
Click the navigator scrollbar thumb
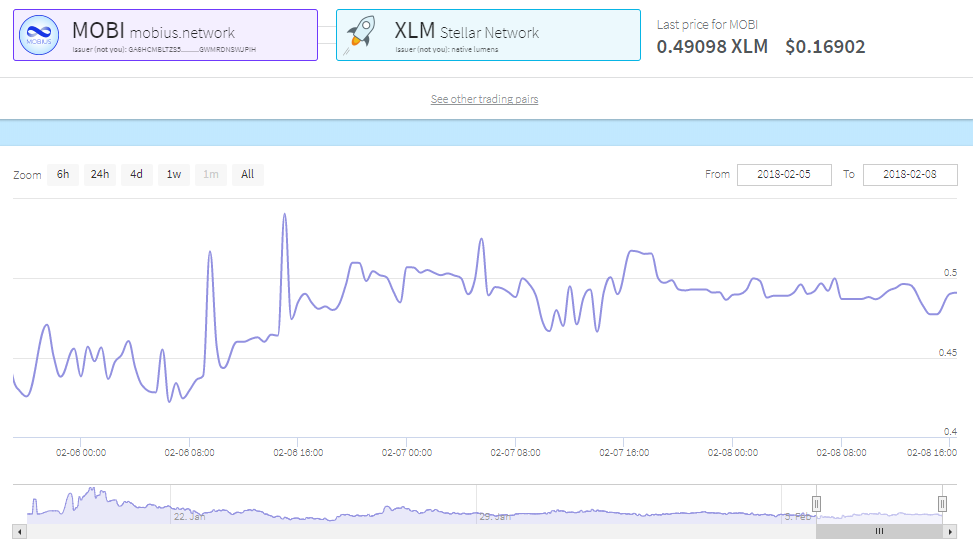click(x=879, y=531)
